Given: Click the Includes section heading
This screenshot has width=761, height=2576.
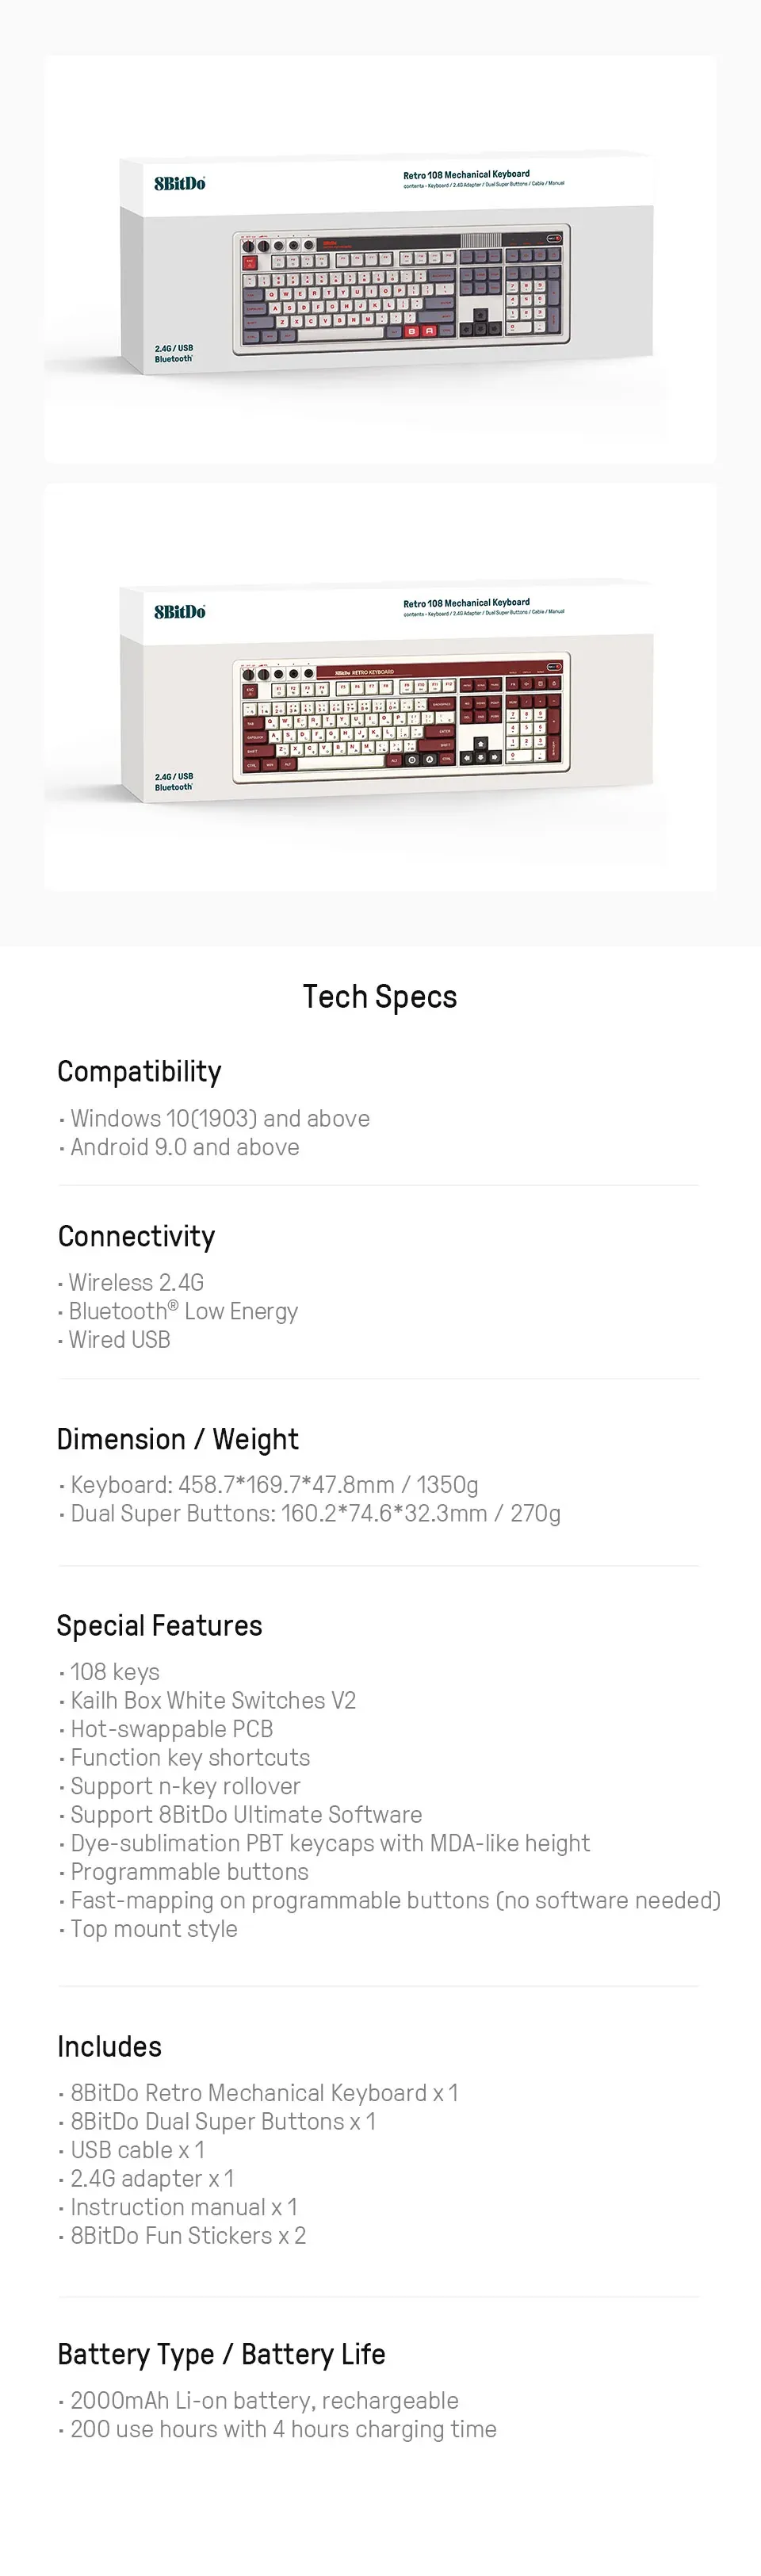Looking at the screenshot, I should 109,2047.
